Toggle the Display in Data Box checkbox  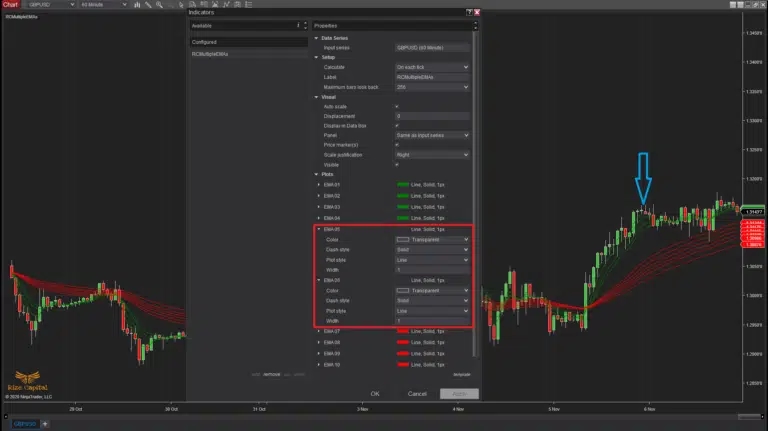[397, 125]
